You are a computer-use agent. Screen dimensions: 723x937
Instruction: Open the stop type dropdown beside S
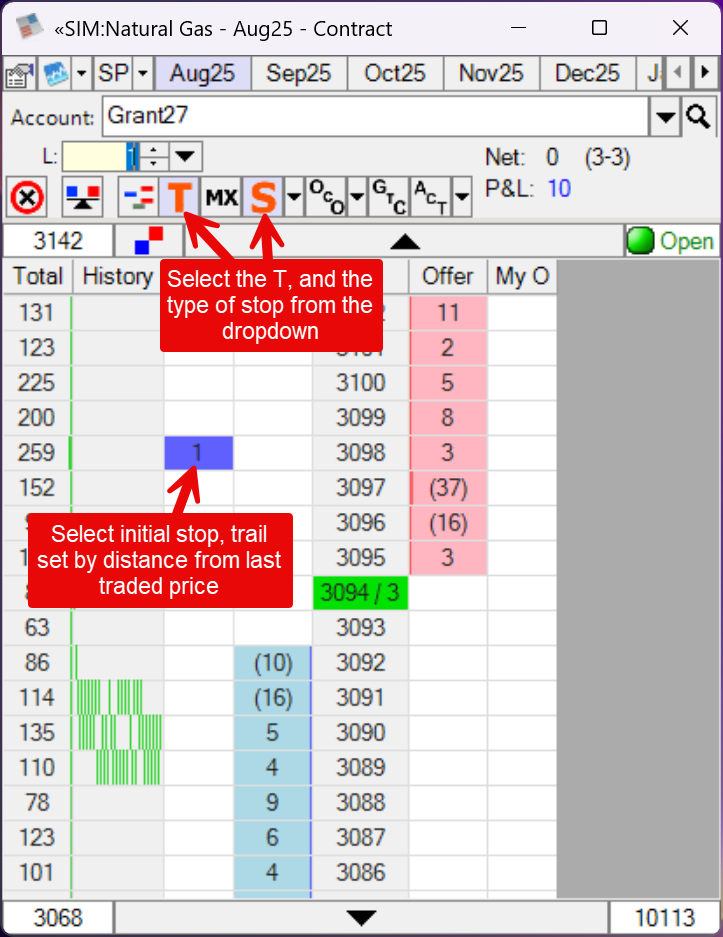tap(293, 197)
